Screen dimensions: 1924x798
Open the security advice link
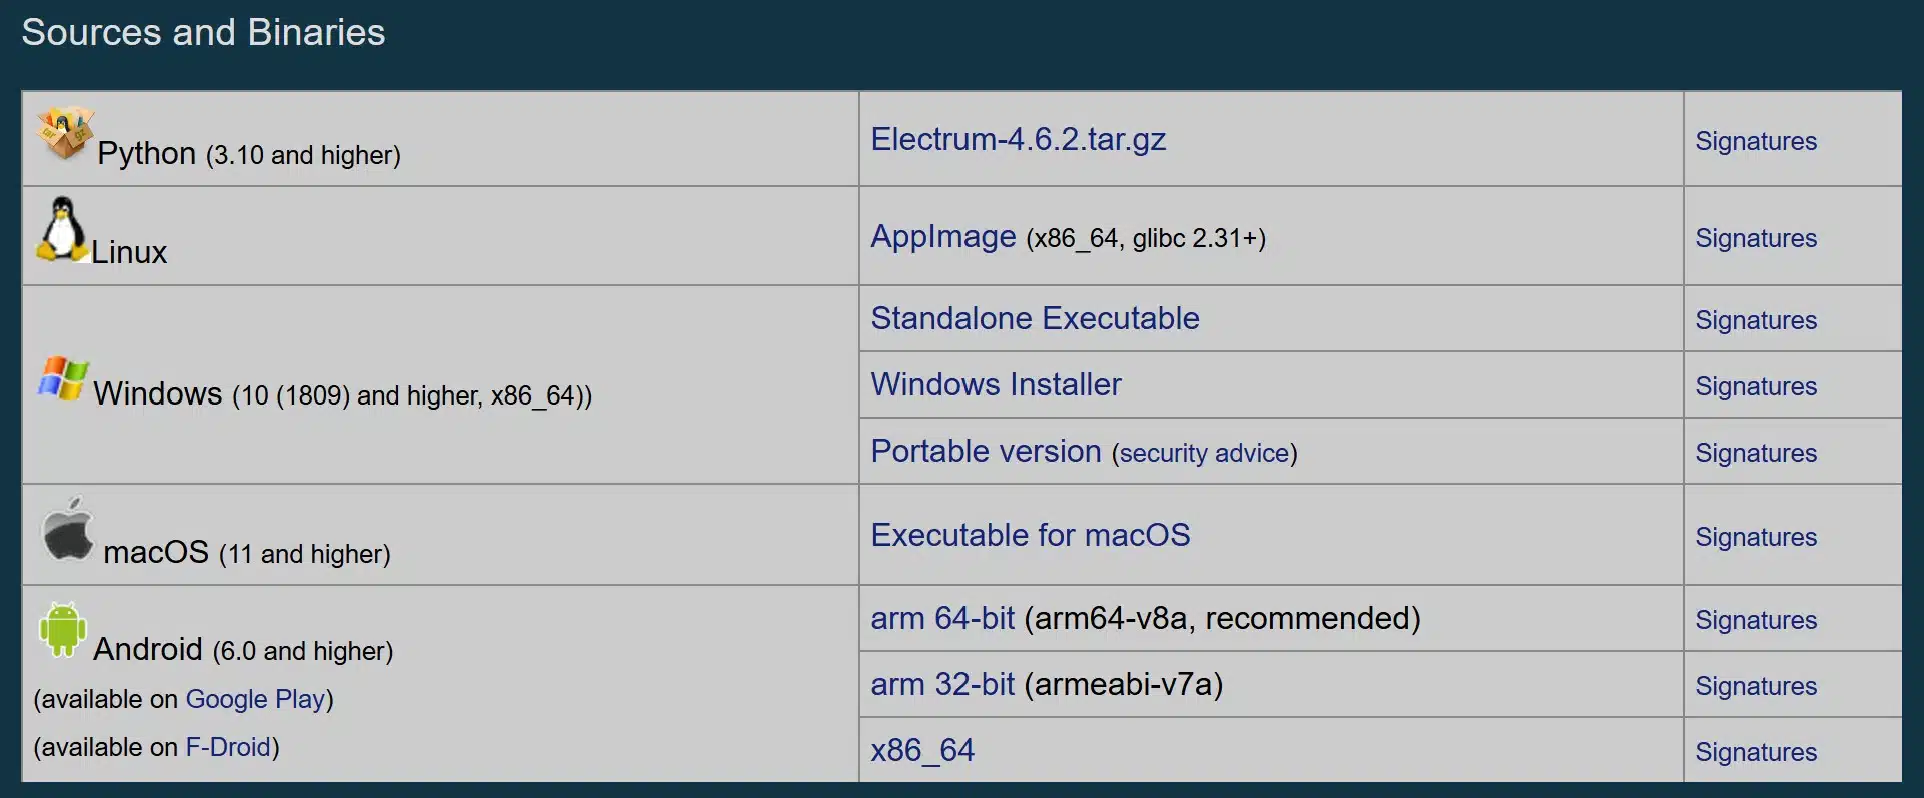coord(1203,453)
